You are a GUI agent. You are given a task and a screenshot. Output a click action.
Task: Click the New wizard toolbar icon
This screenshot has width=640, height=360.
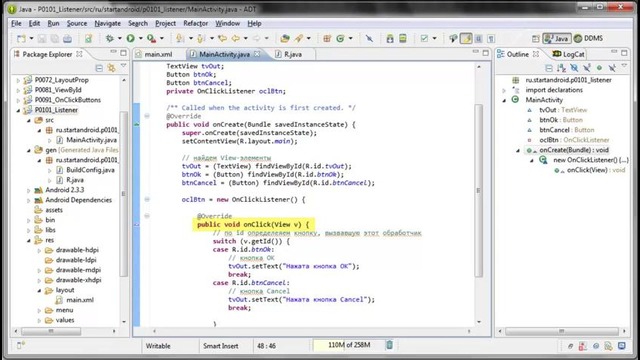tap(21, 38)
